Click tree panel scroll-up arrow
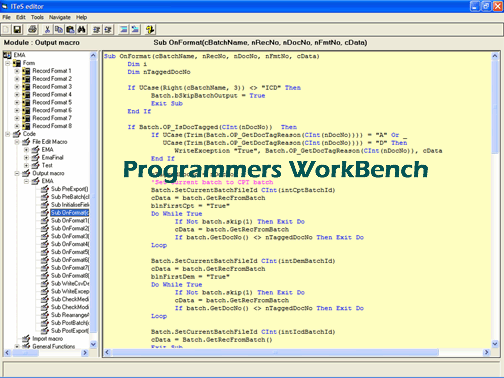The width and height of the screenshot is (504, 378). [93, 56]
